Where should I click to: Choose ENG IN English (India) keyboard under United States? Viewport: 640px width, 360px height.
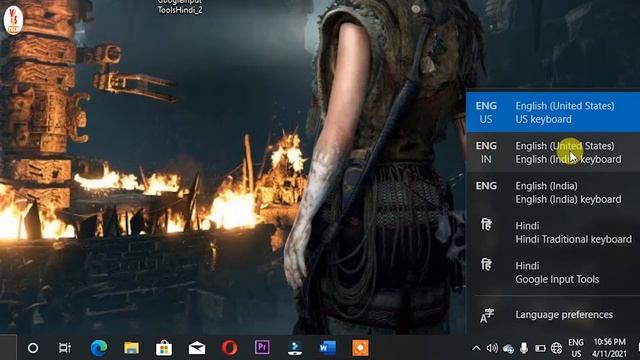[553, 152]
